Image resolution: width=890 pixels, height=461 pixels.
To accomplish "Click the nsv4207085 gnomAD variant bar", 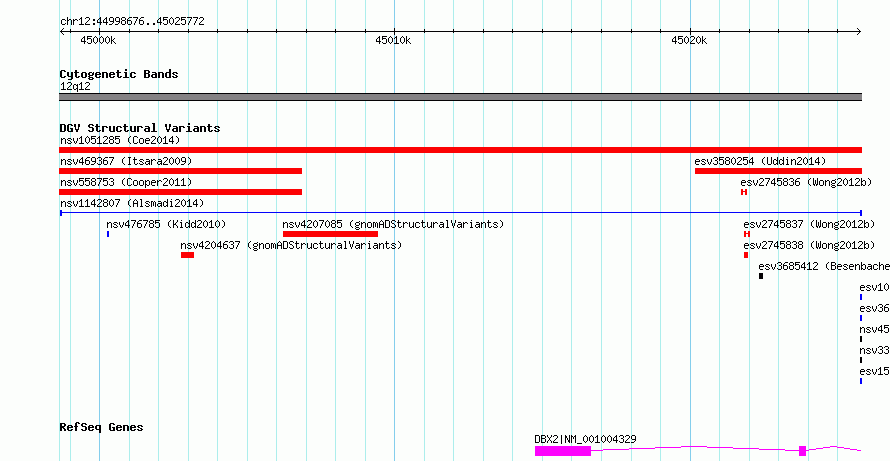I will [330, 234].
